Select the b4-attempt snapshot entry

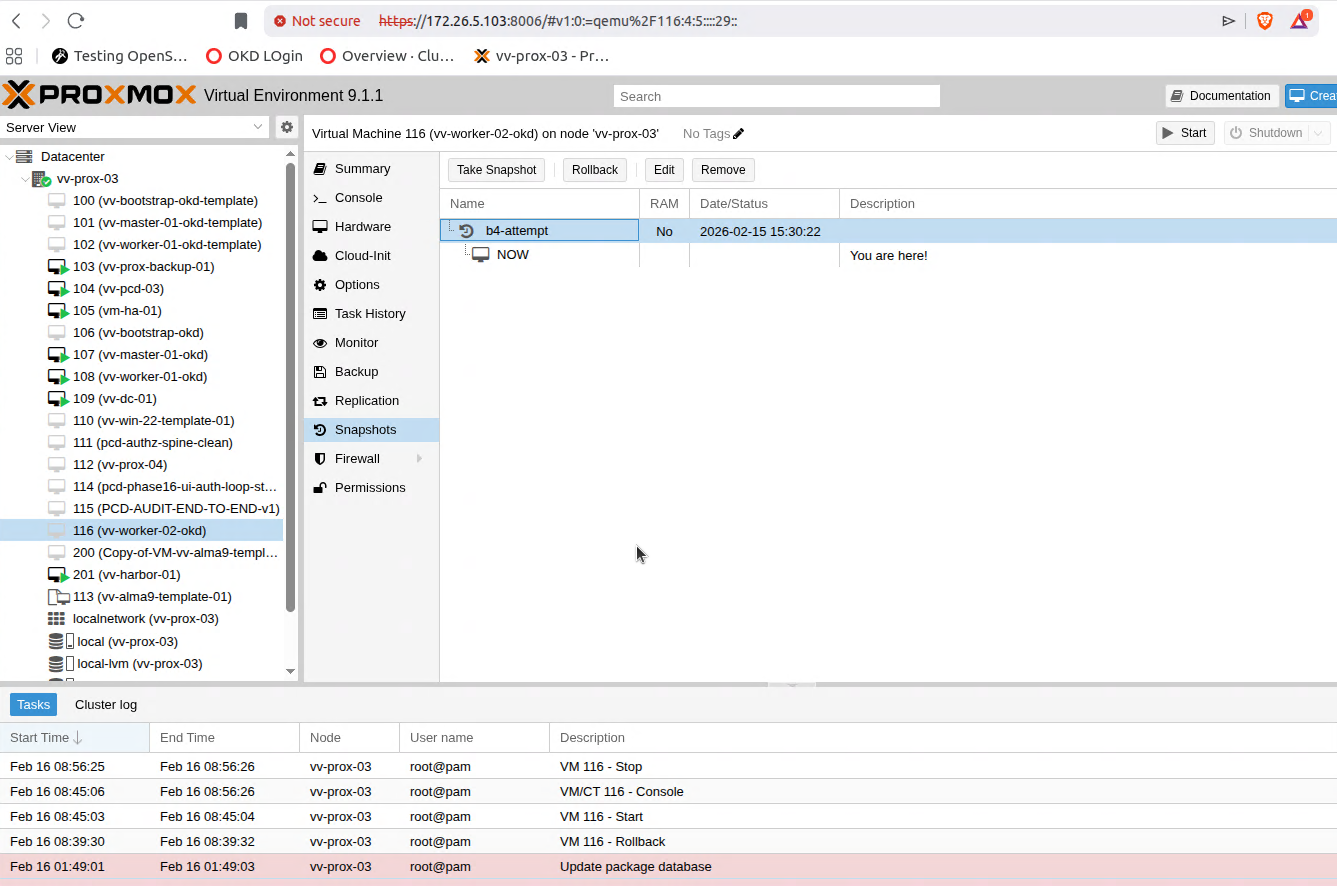(517, 231)
